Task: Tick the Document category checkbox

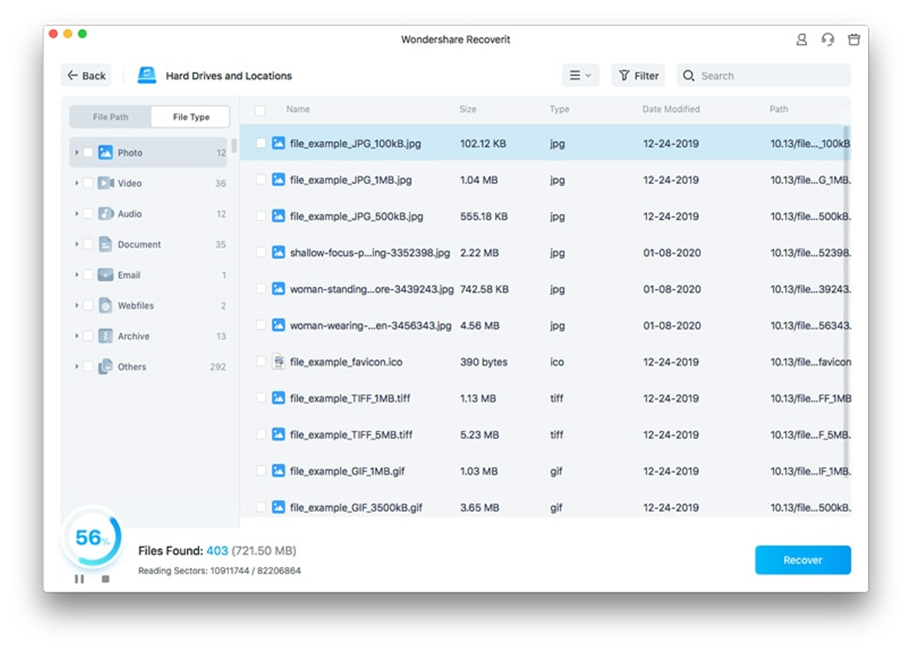Action: 88,244
